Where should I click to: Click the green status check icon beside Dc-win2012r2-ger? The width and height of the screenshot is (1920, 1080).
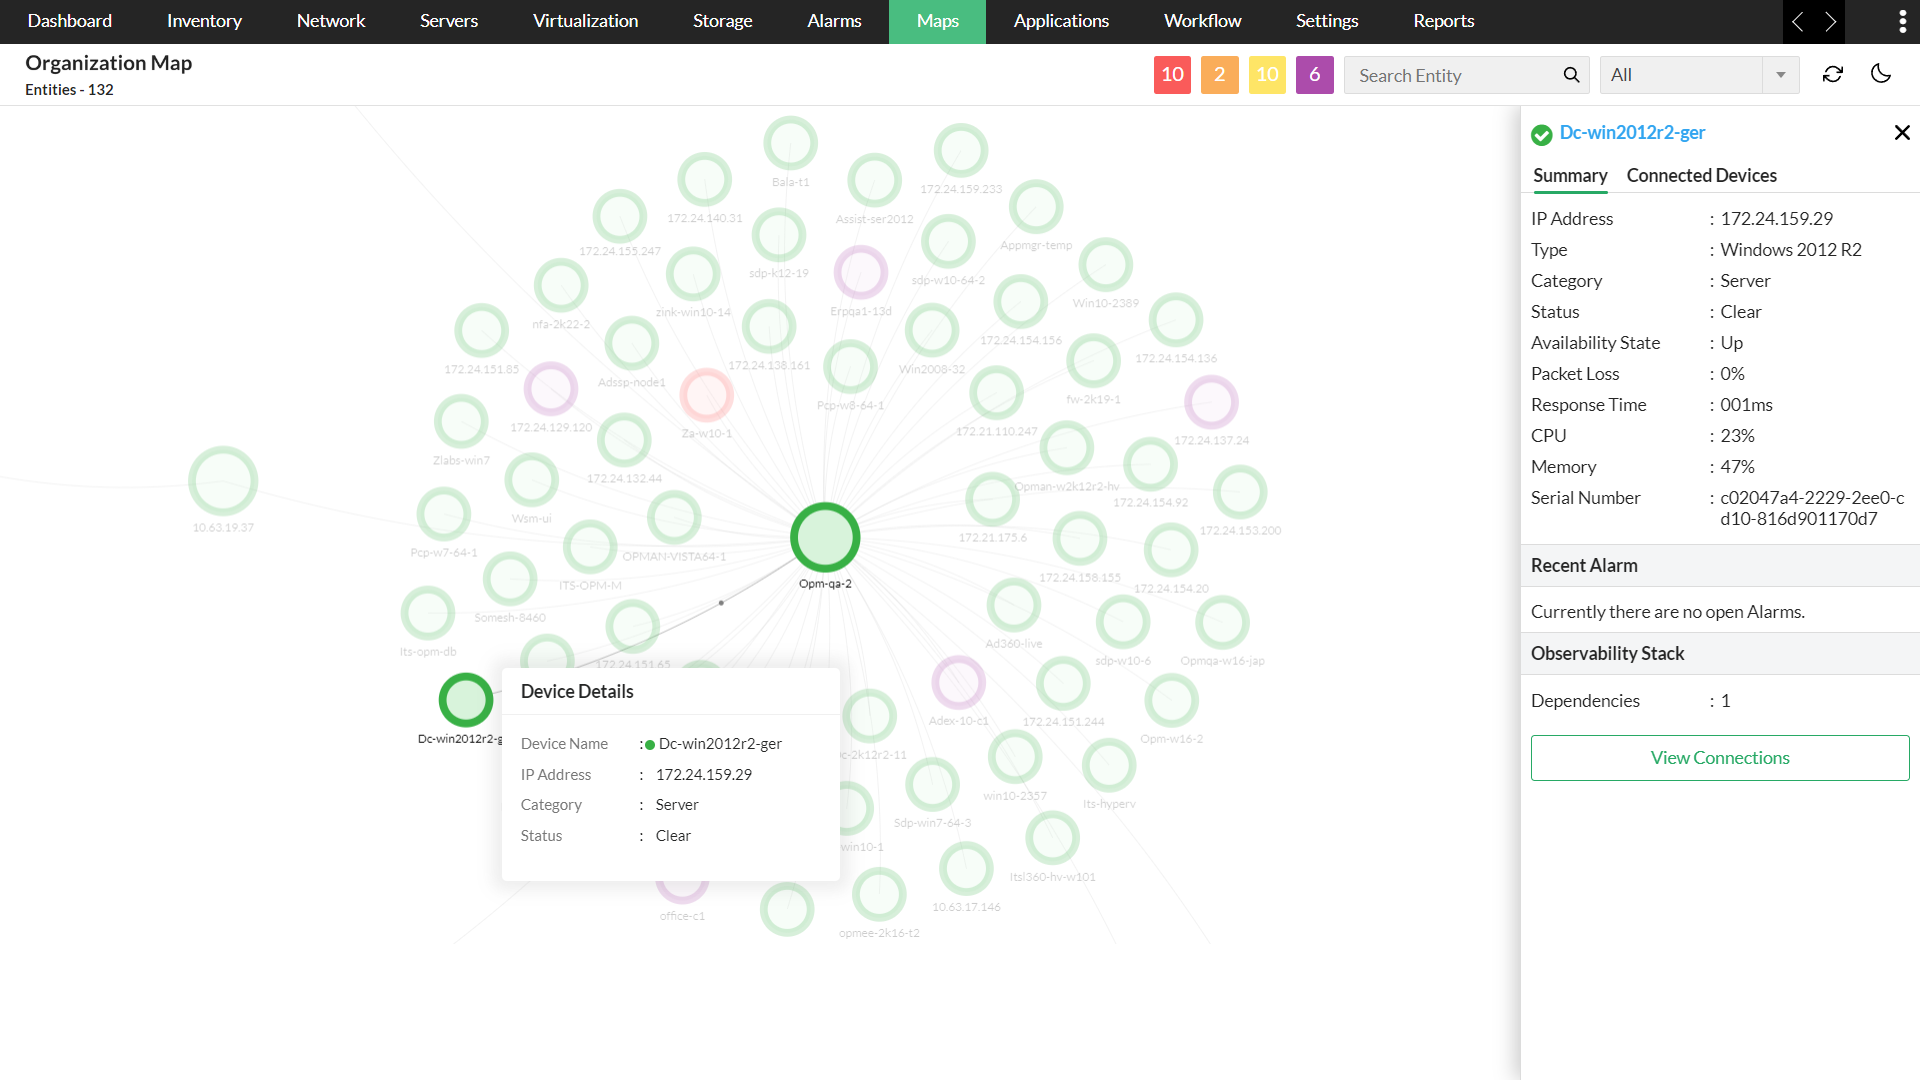point(1541,133)
